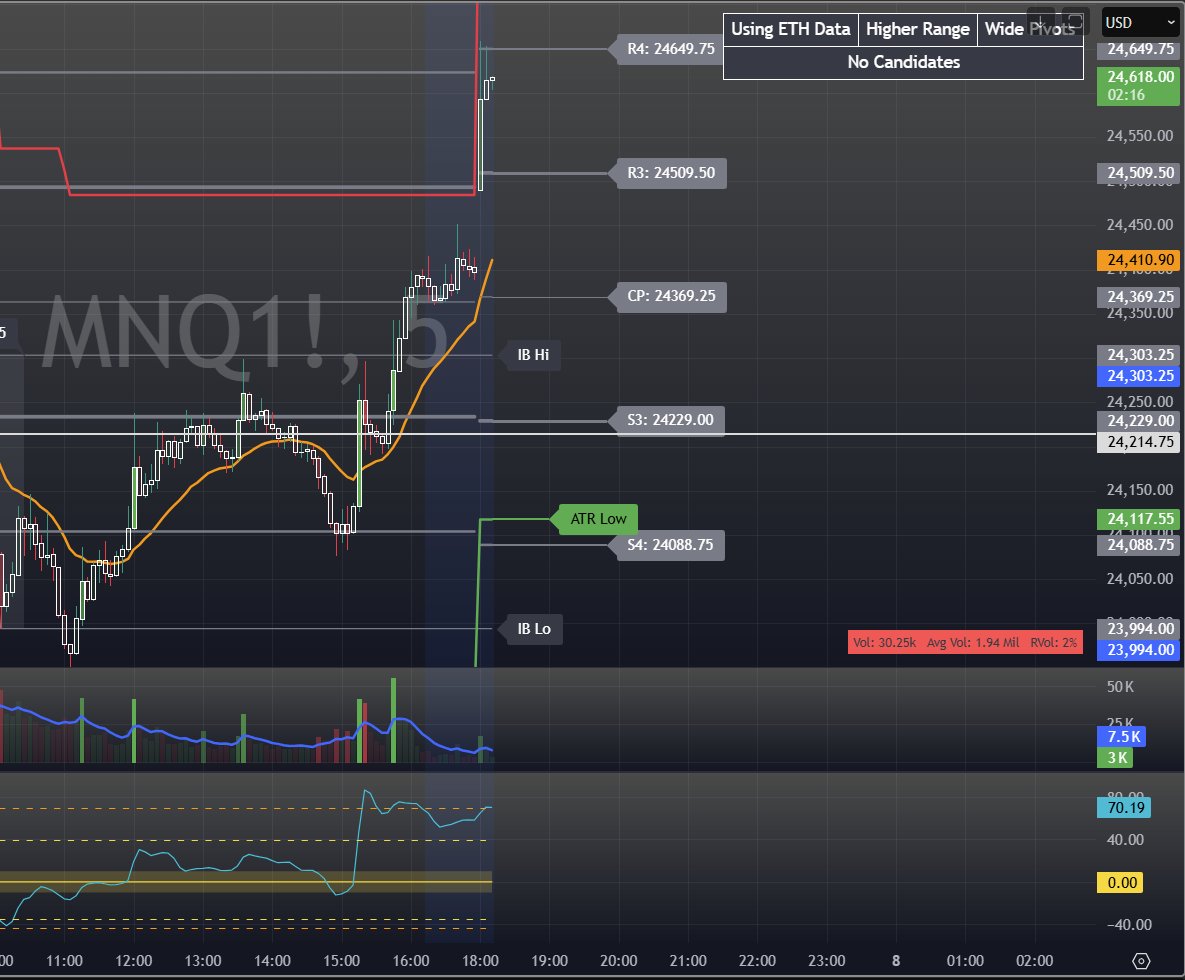Click the 24,550.00 price scale label
Screen dimensions: 1185x980
click(1140, 136)
